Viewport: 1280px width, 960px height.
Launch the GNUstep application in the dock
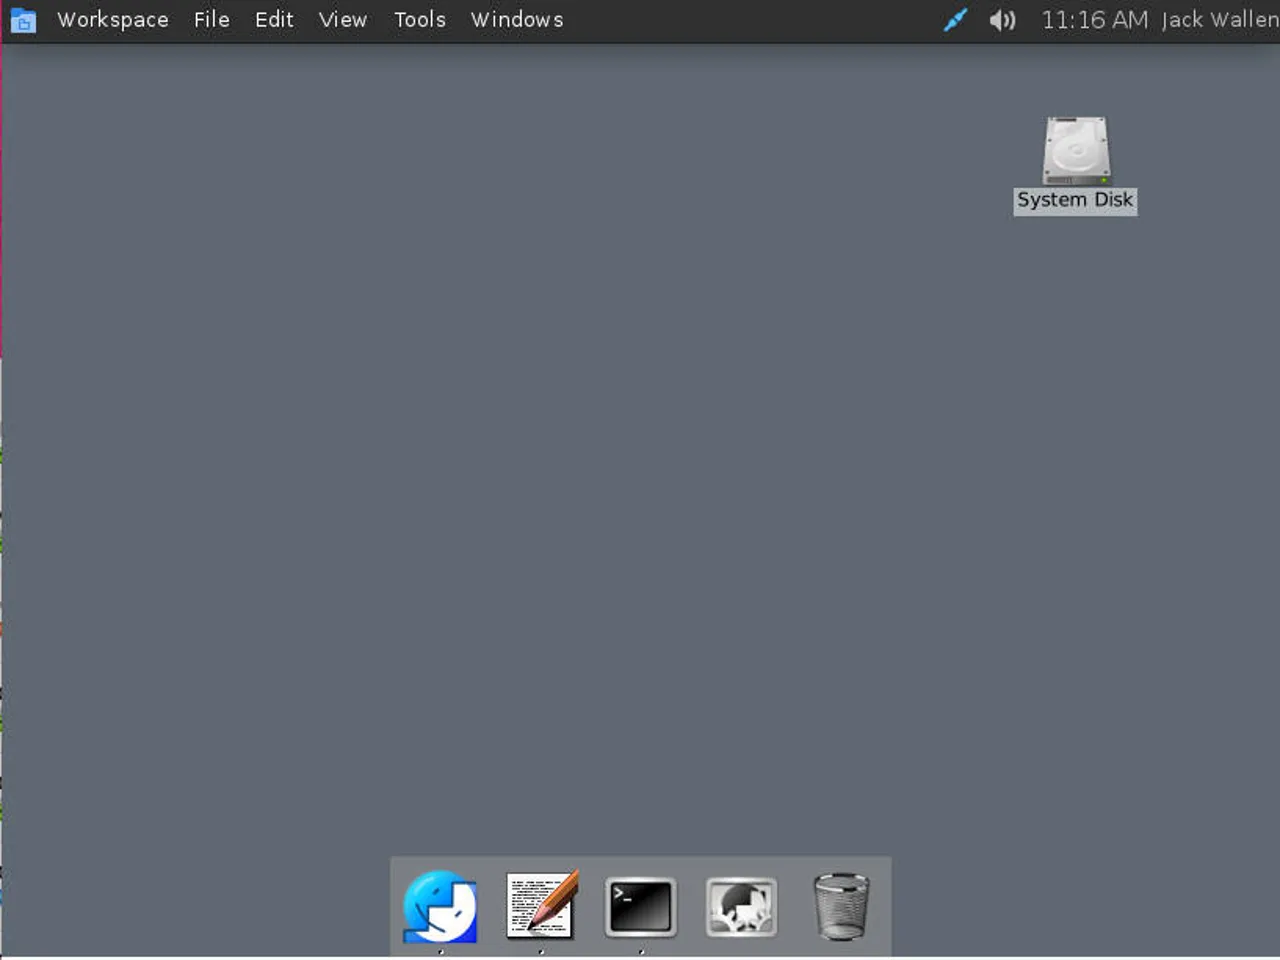(x=741, y=905)
